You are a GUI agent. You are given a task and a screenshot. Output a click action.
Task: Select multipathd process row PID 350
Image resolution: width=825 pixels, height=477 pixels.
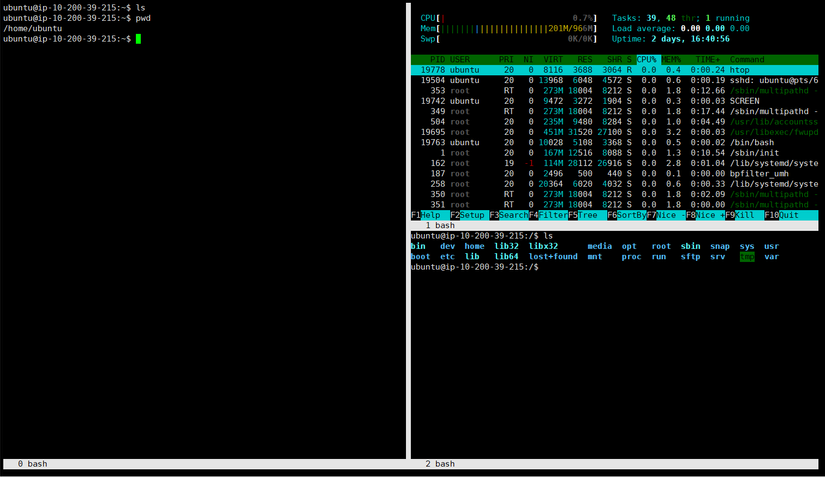(x=615, y=194)
